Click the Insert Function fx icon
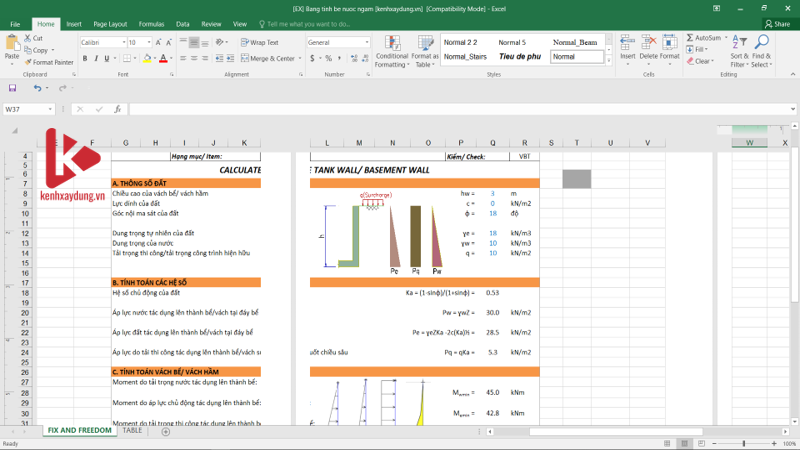This screenshot has height=450, width=800. point(117,109)
